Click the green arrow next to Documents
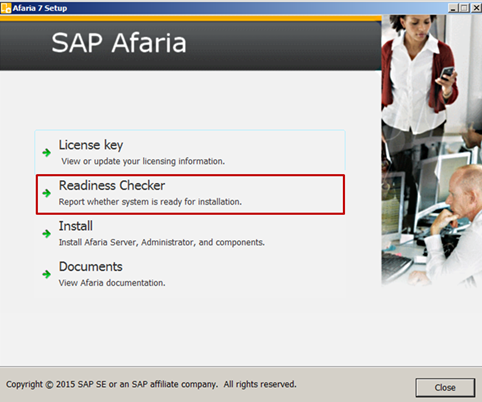The image size is (482, 402). pyautogui.click(x=47, y=274)
